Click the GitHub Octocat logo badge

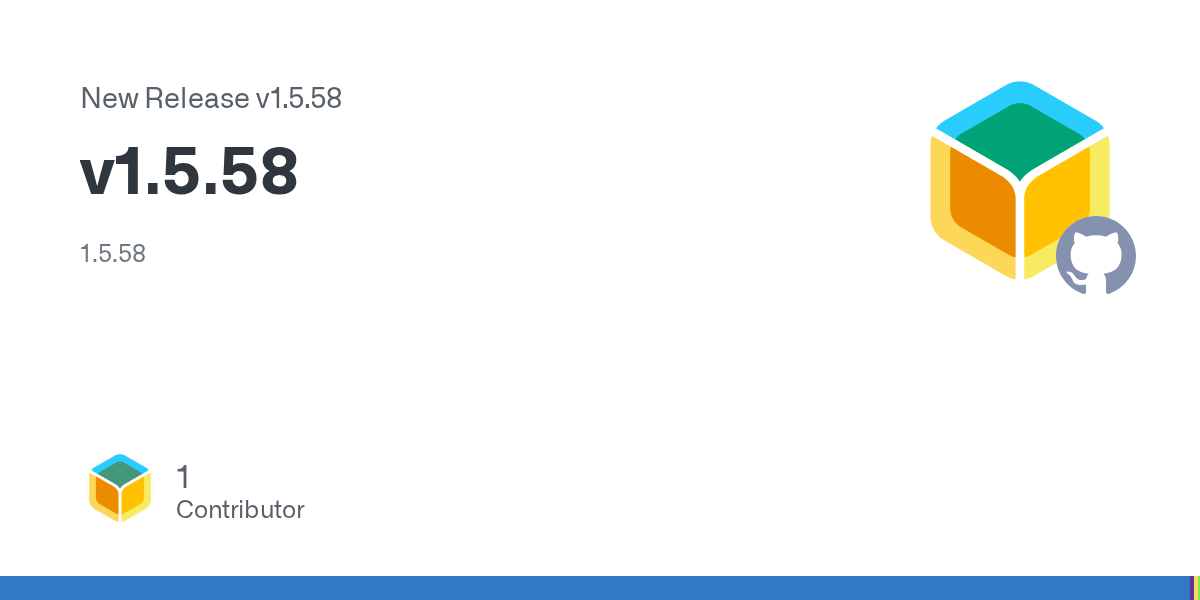click(1096, 256)
